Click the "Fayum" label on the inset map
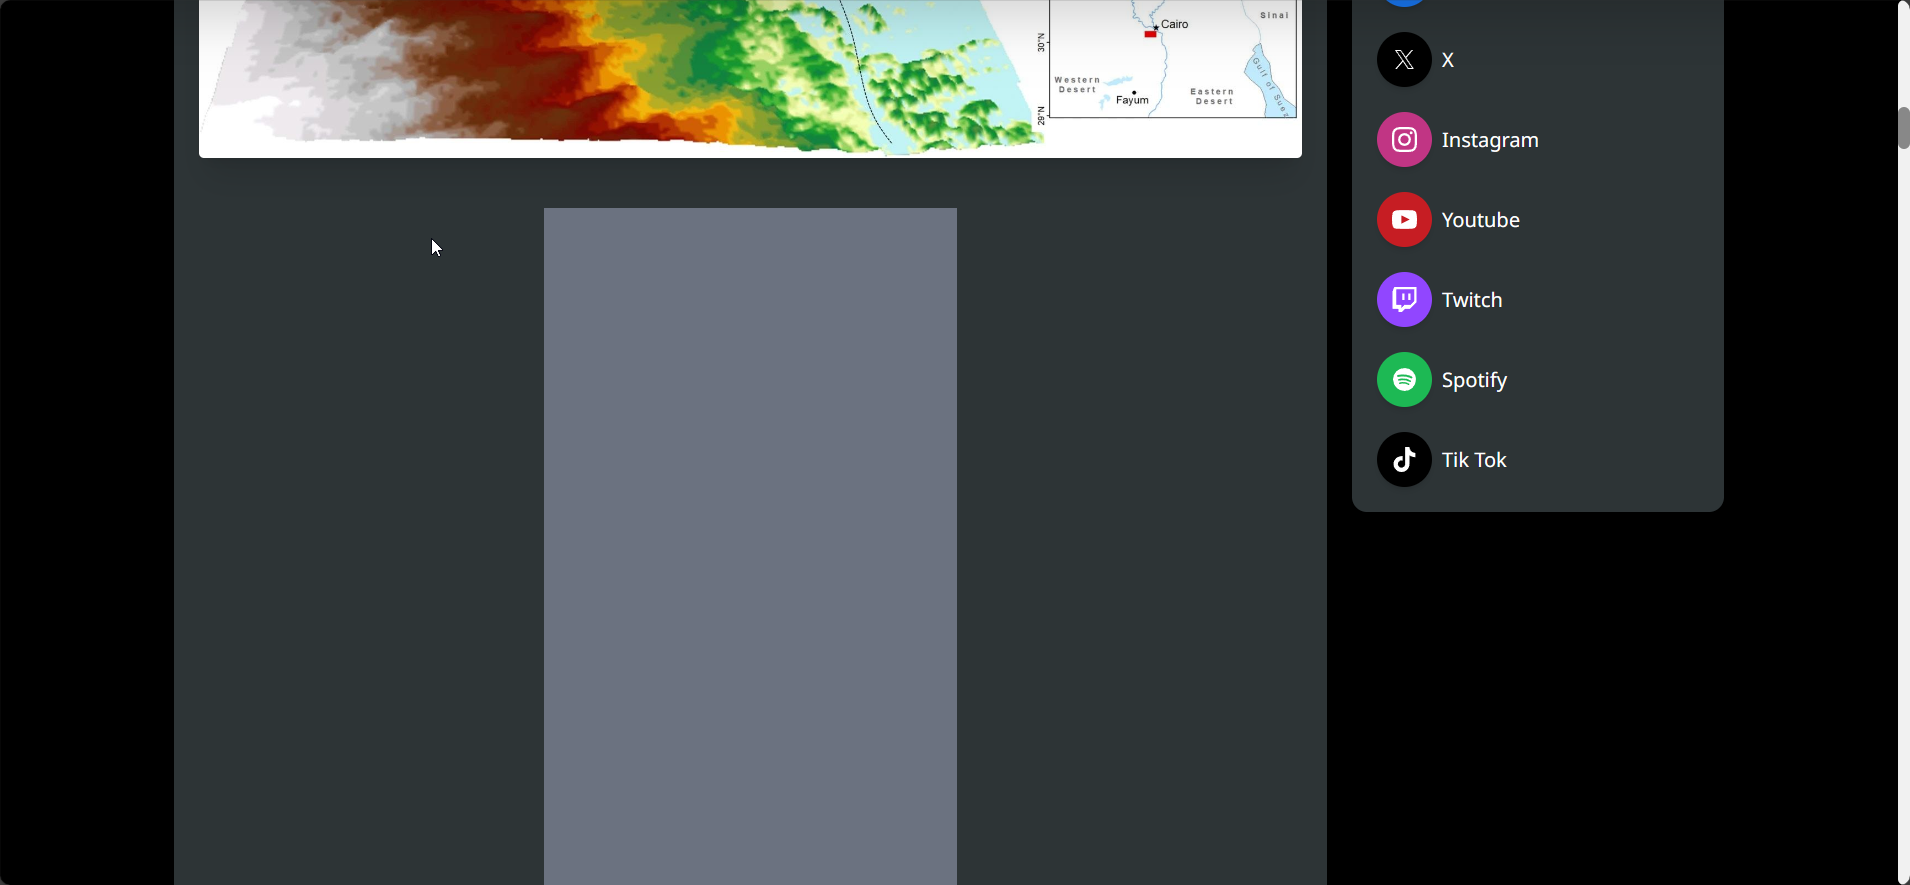The width and height of the screenshot is (1910, 885). pyautogui.click(x=1132, y=100)
